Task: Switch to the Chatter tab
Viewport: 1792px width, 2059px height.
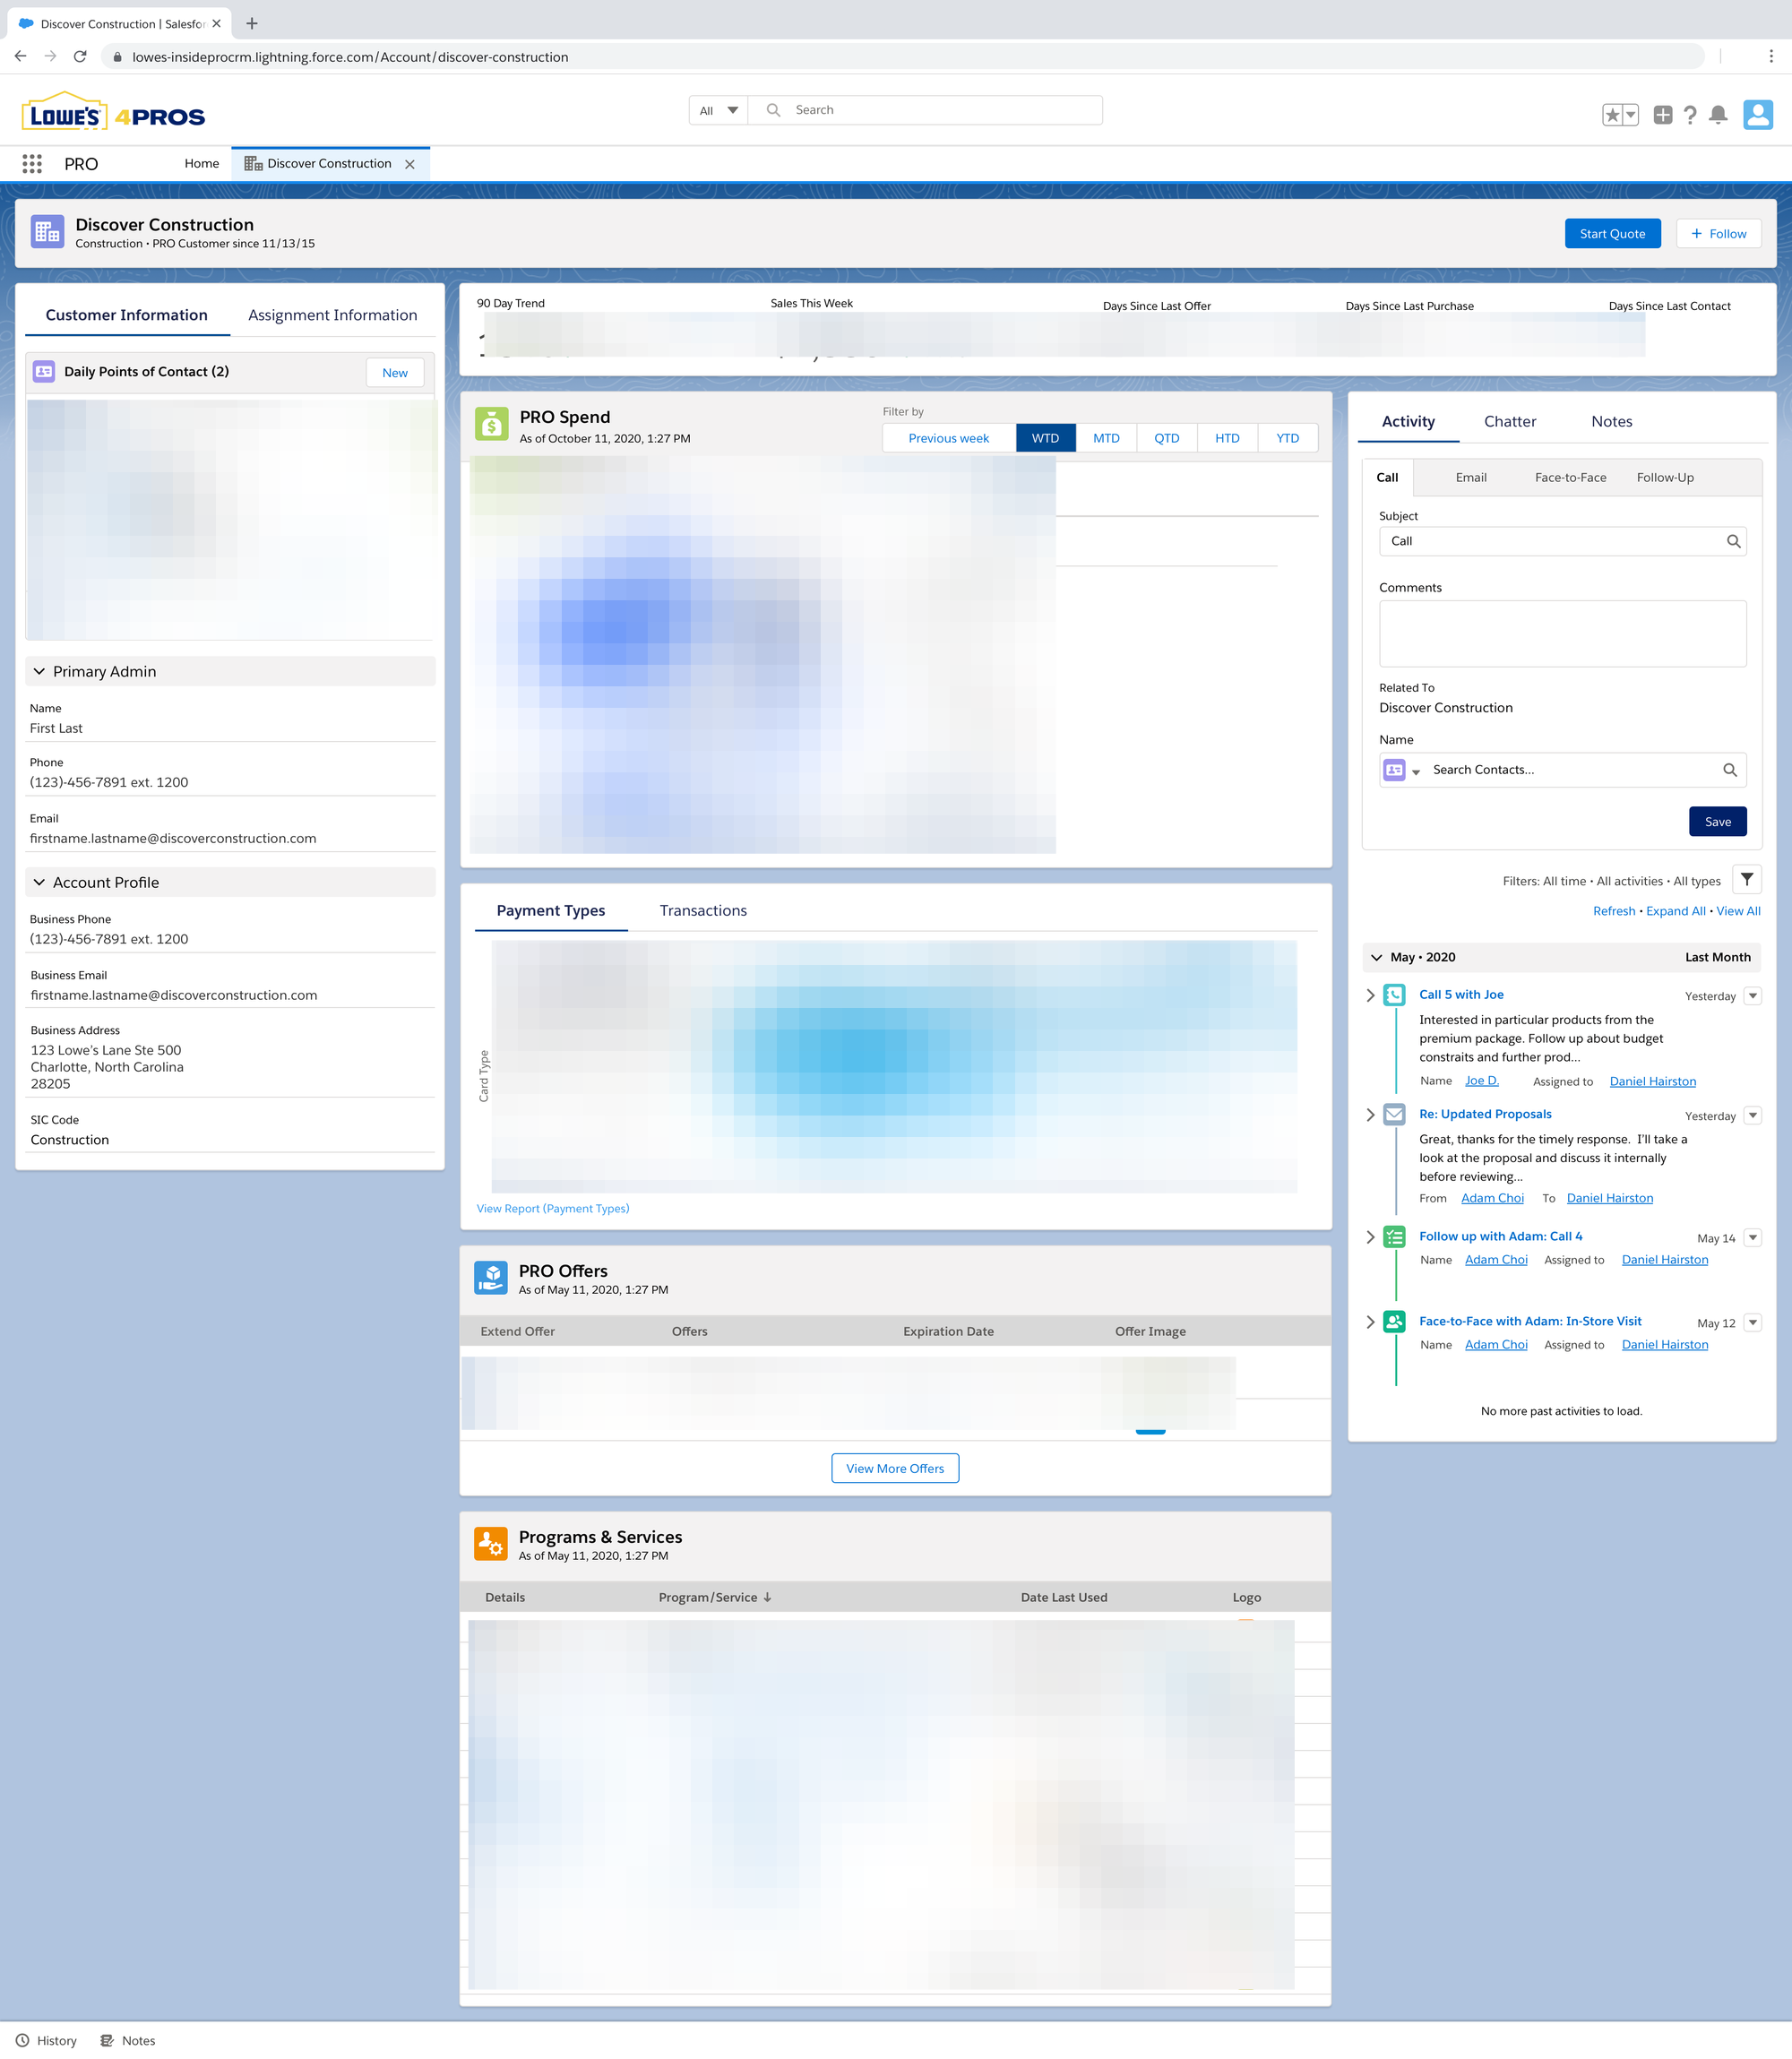Action: pos(1509,421)
